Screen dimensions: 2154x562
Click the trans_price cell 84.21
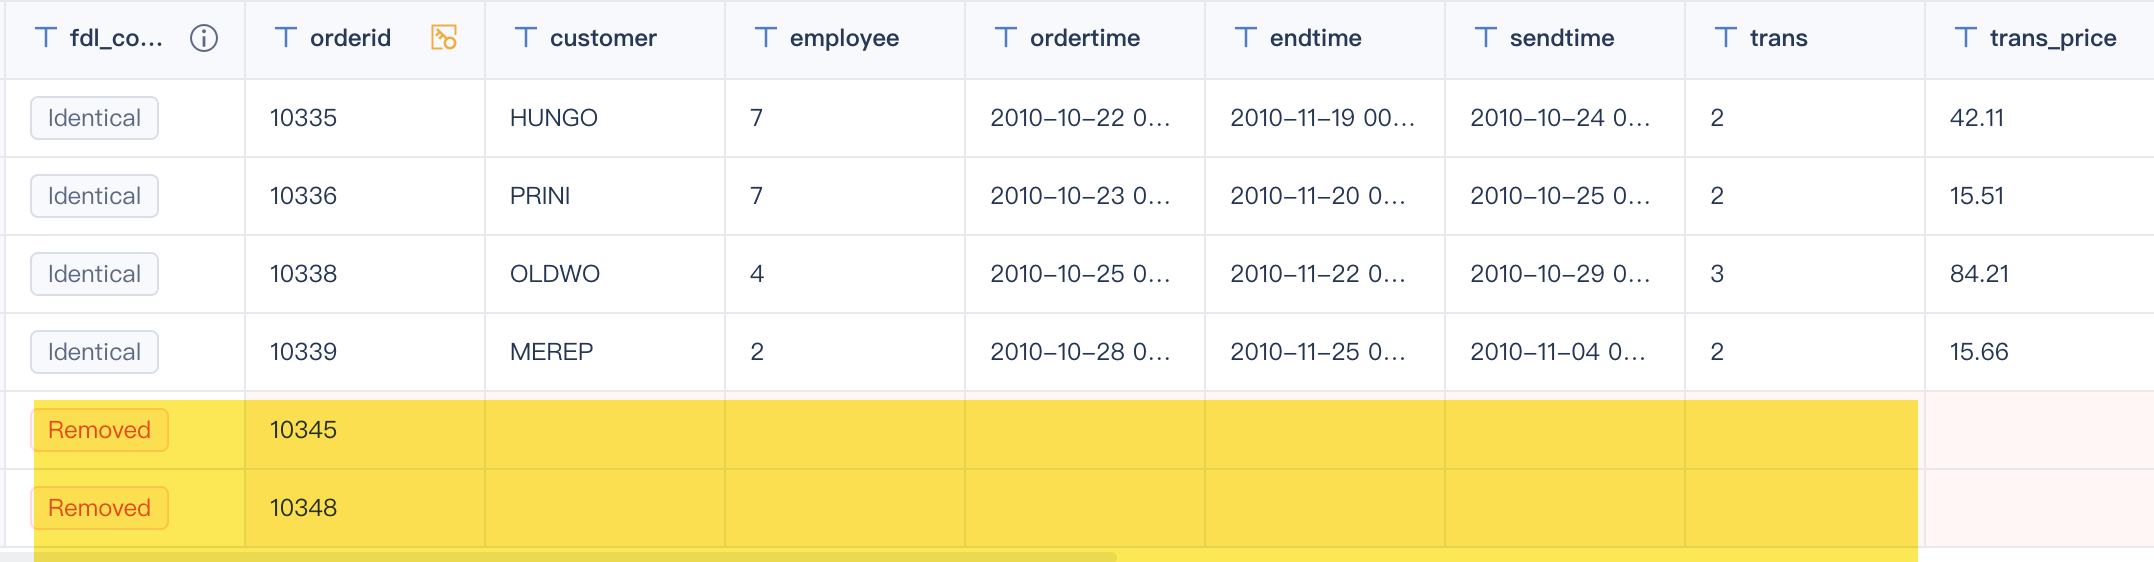(x=1979, y=274)
